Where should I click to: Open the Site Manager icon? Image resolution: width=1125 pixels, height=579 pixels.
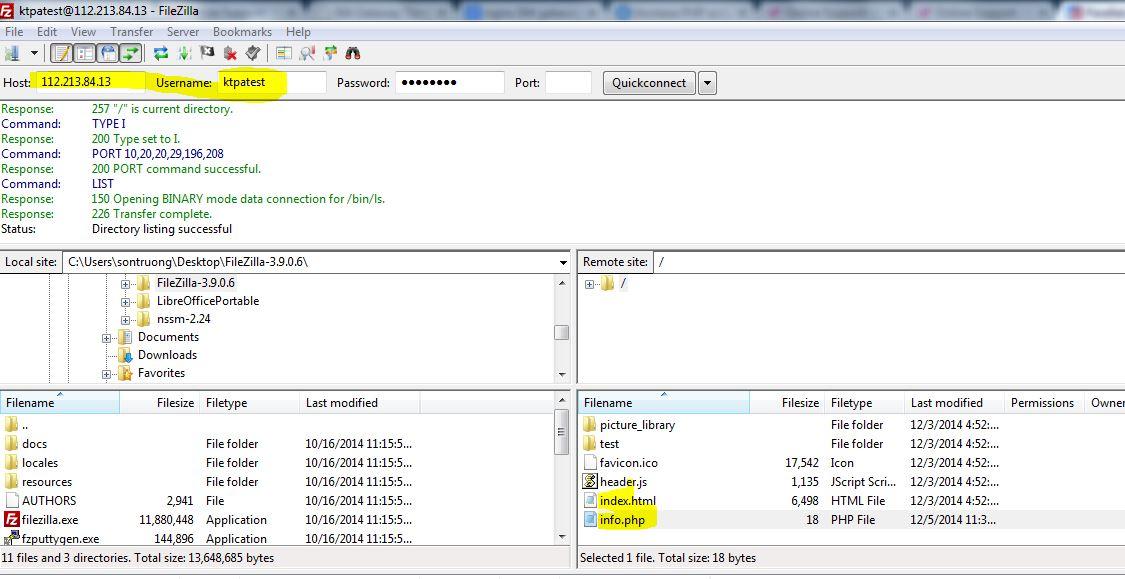tap(11, 53)
